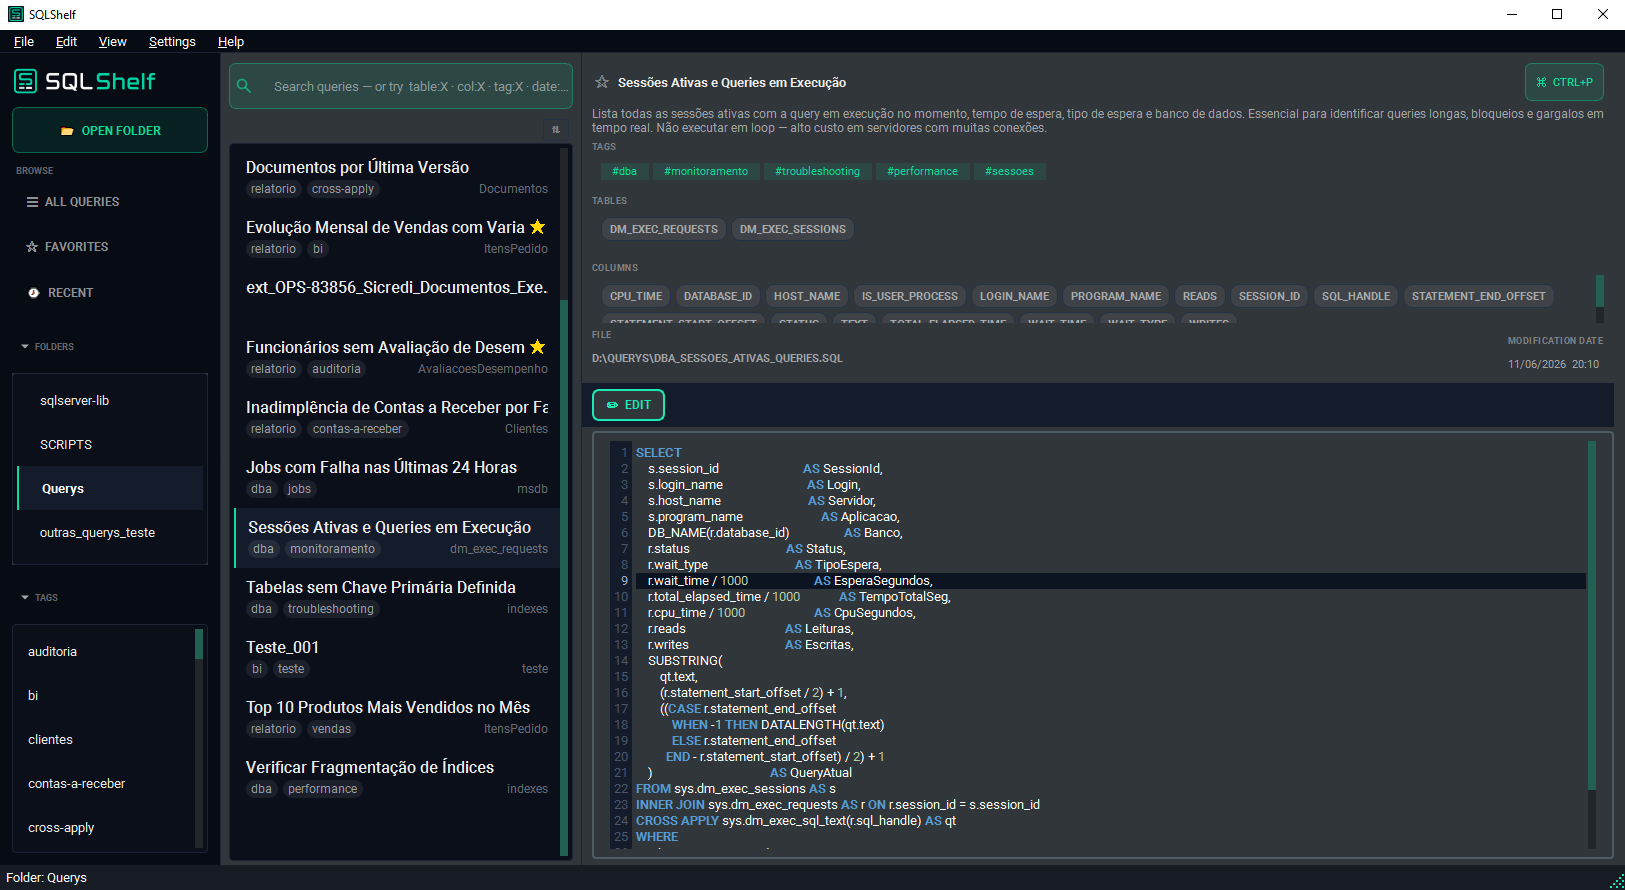
Task: Click the jobs tag under Jobs com Falha
Action: 299,489
